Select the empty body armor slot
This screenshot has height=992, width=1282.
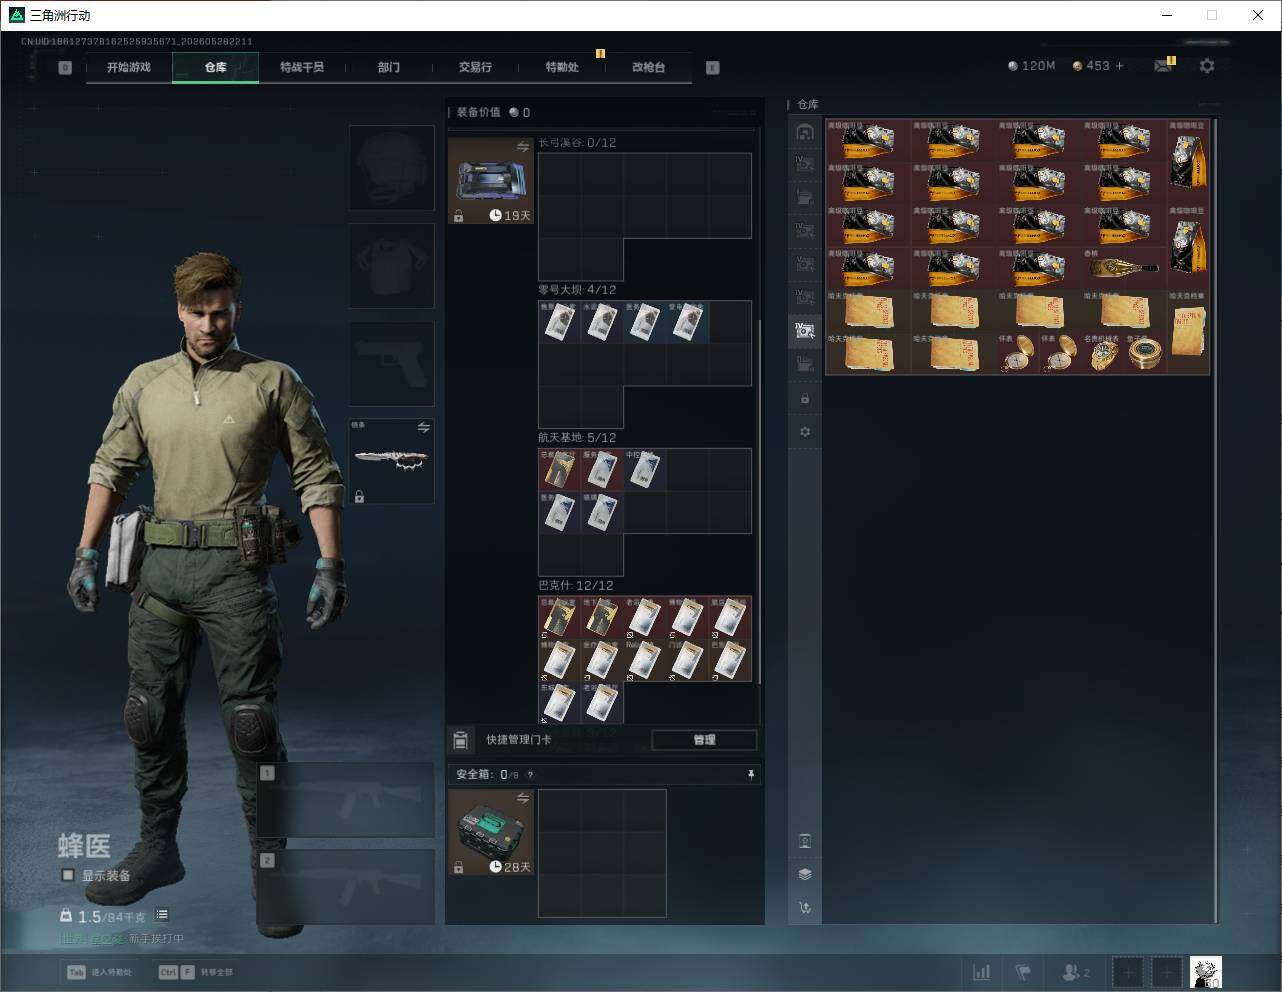pyautogui.click(x=391, y=265)
